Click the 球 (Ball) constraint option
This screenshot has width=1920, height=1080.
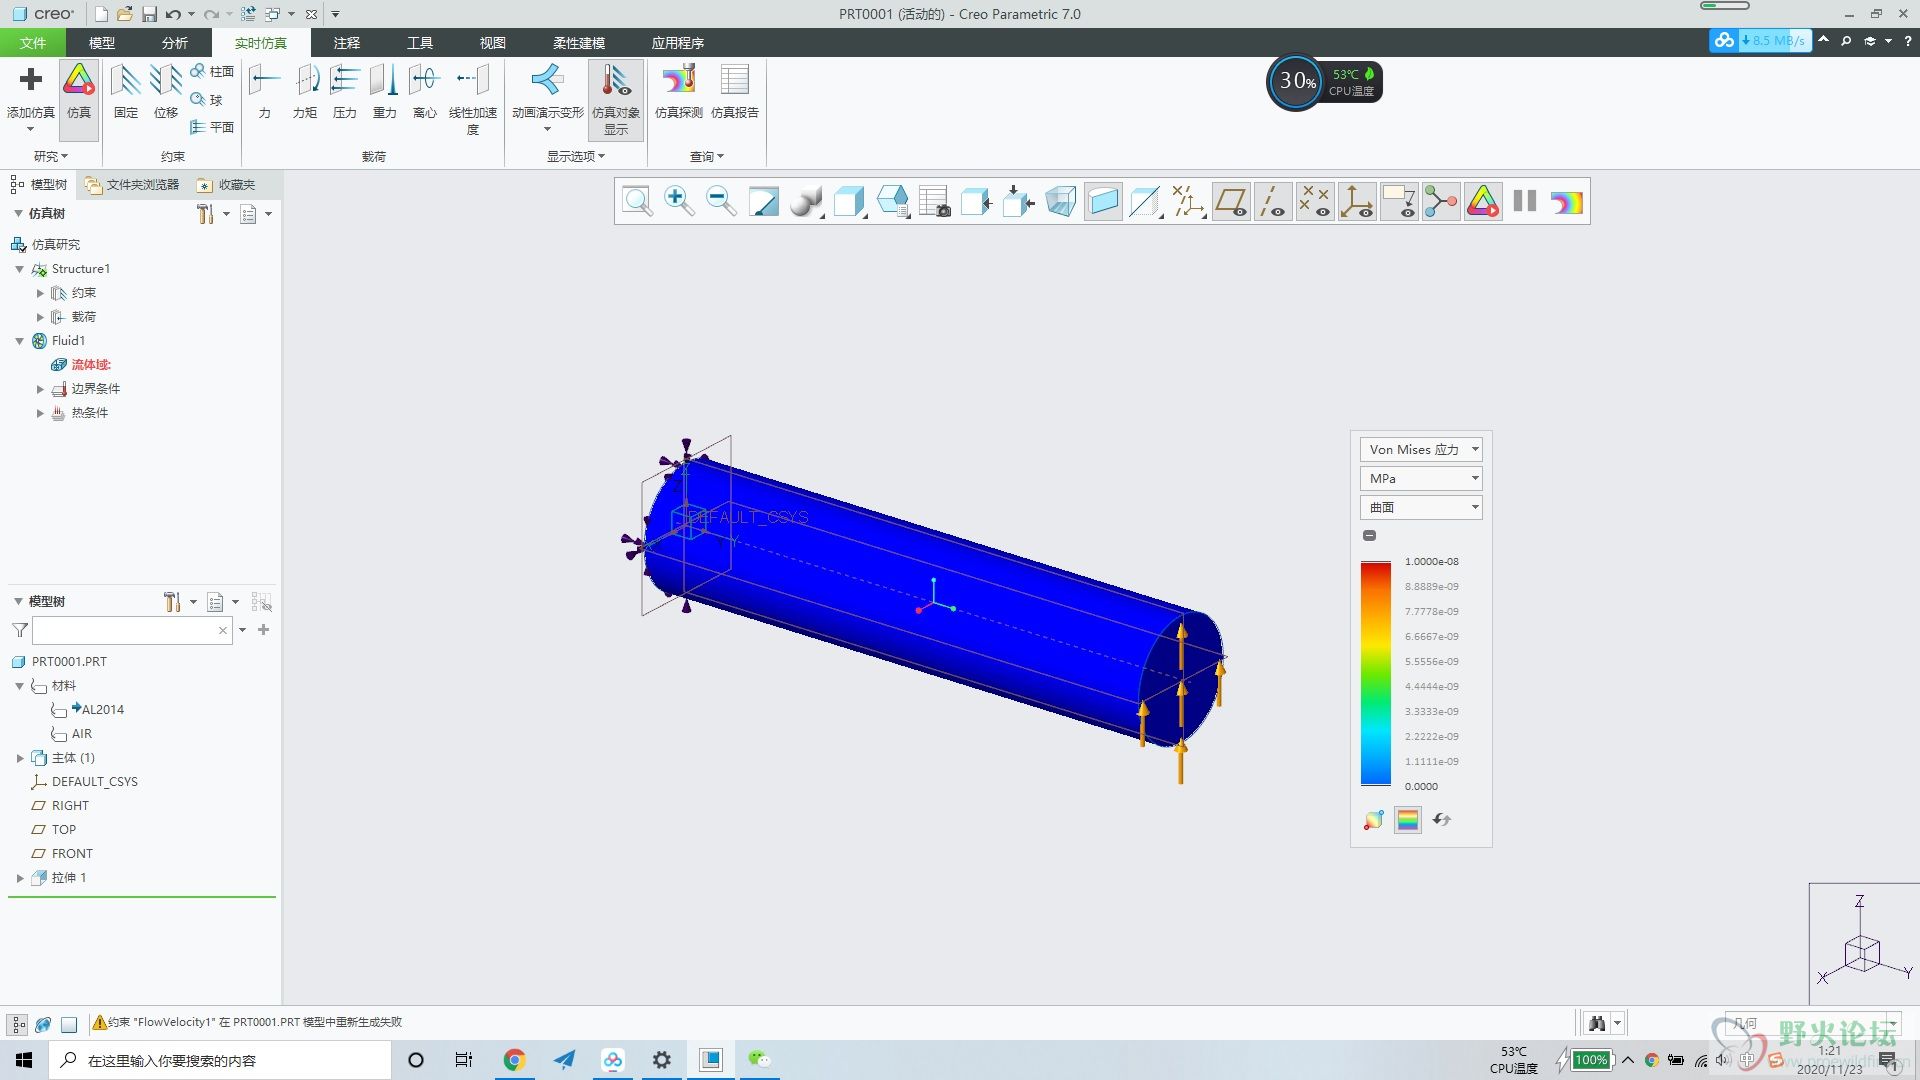[207, 99]
